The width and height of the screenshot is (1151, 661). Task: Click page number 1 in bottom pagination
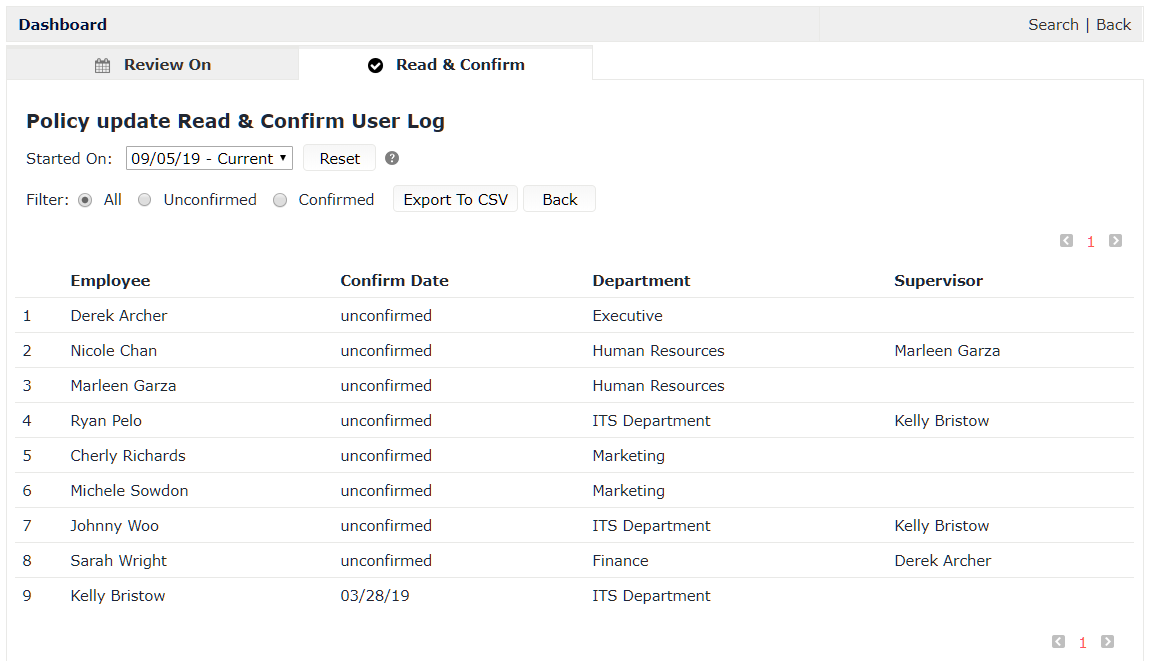[1083, 643]
